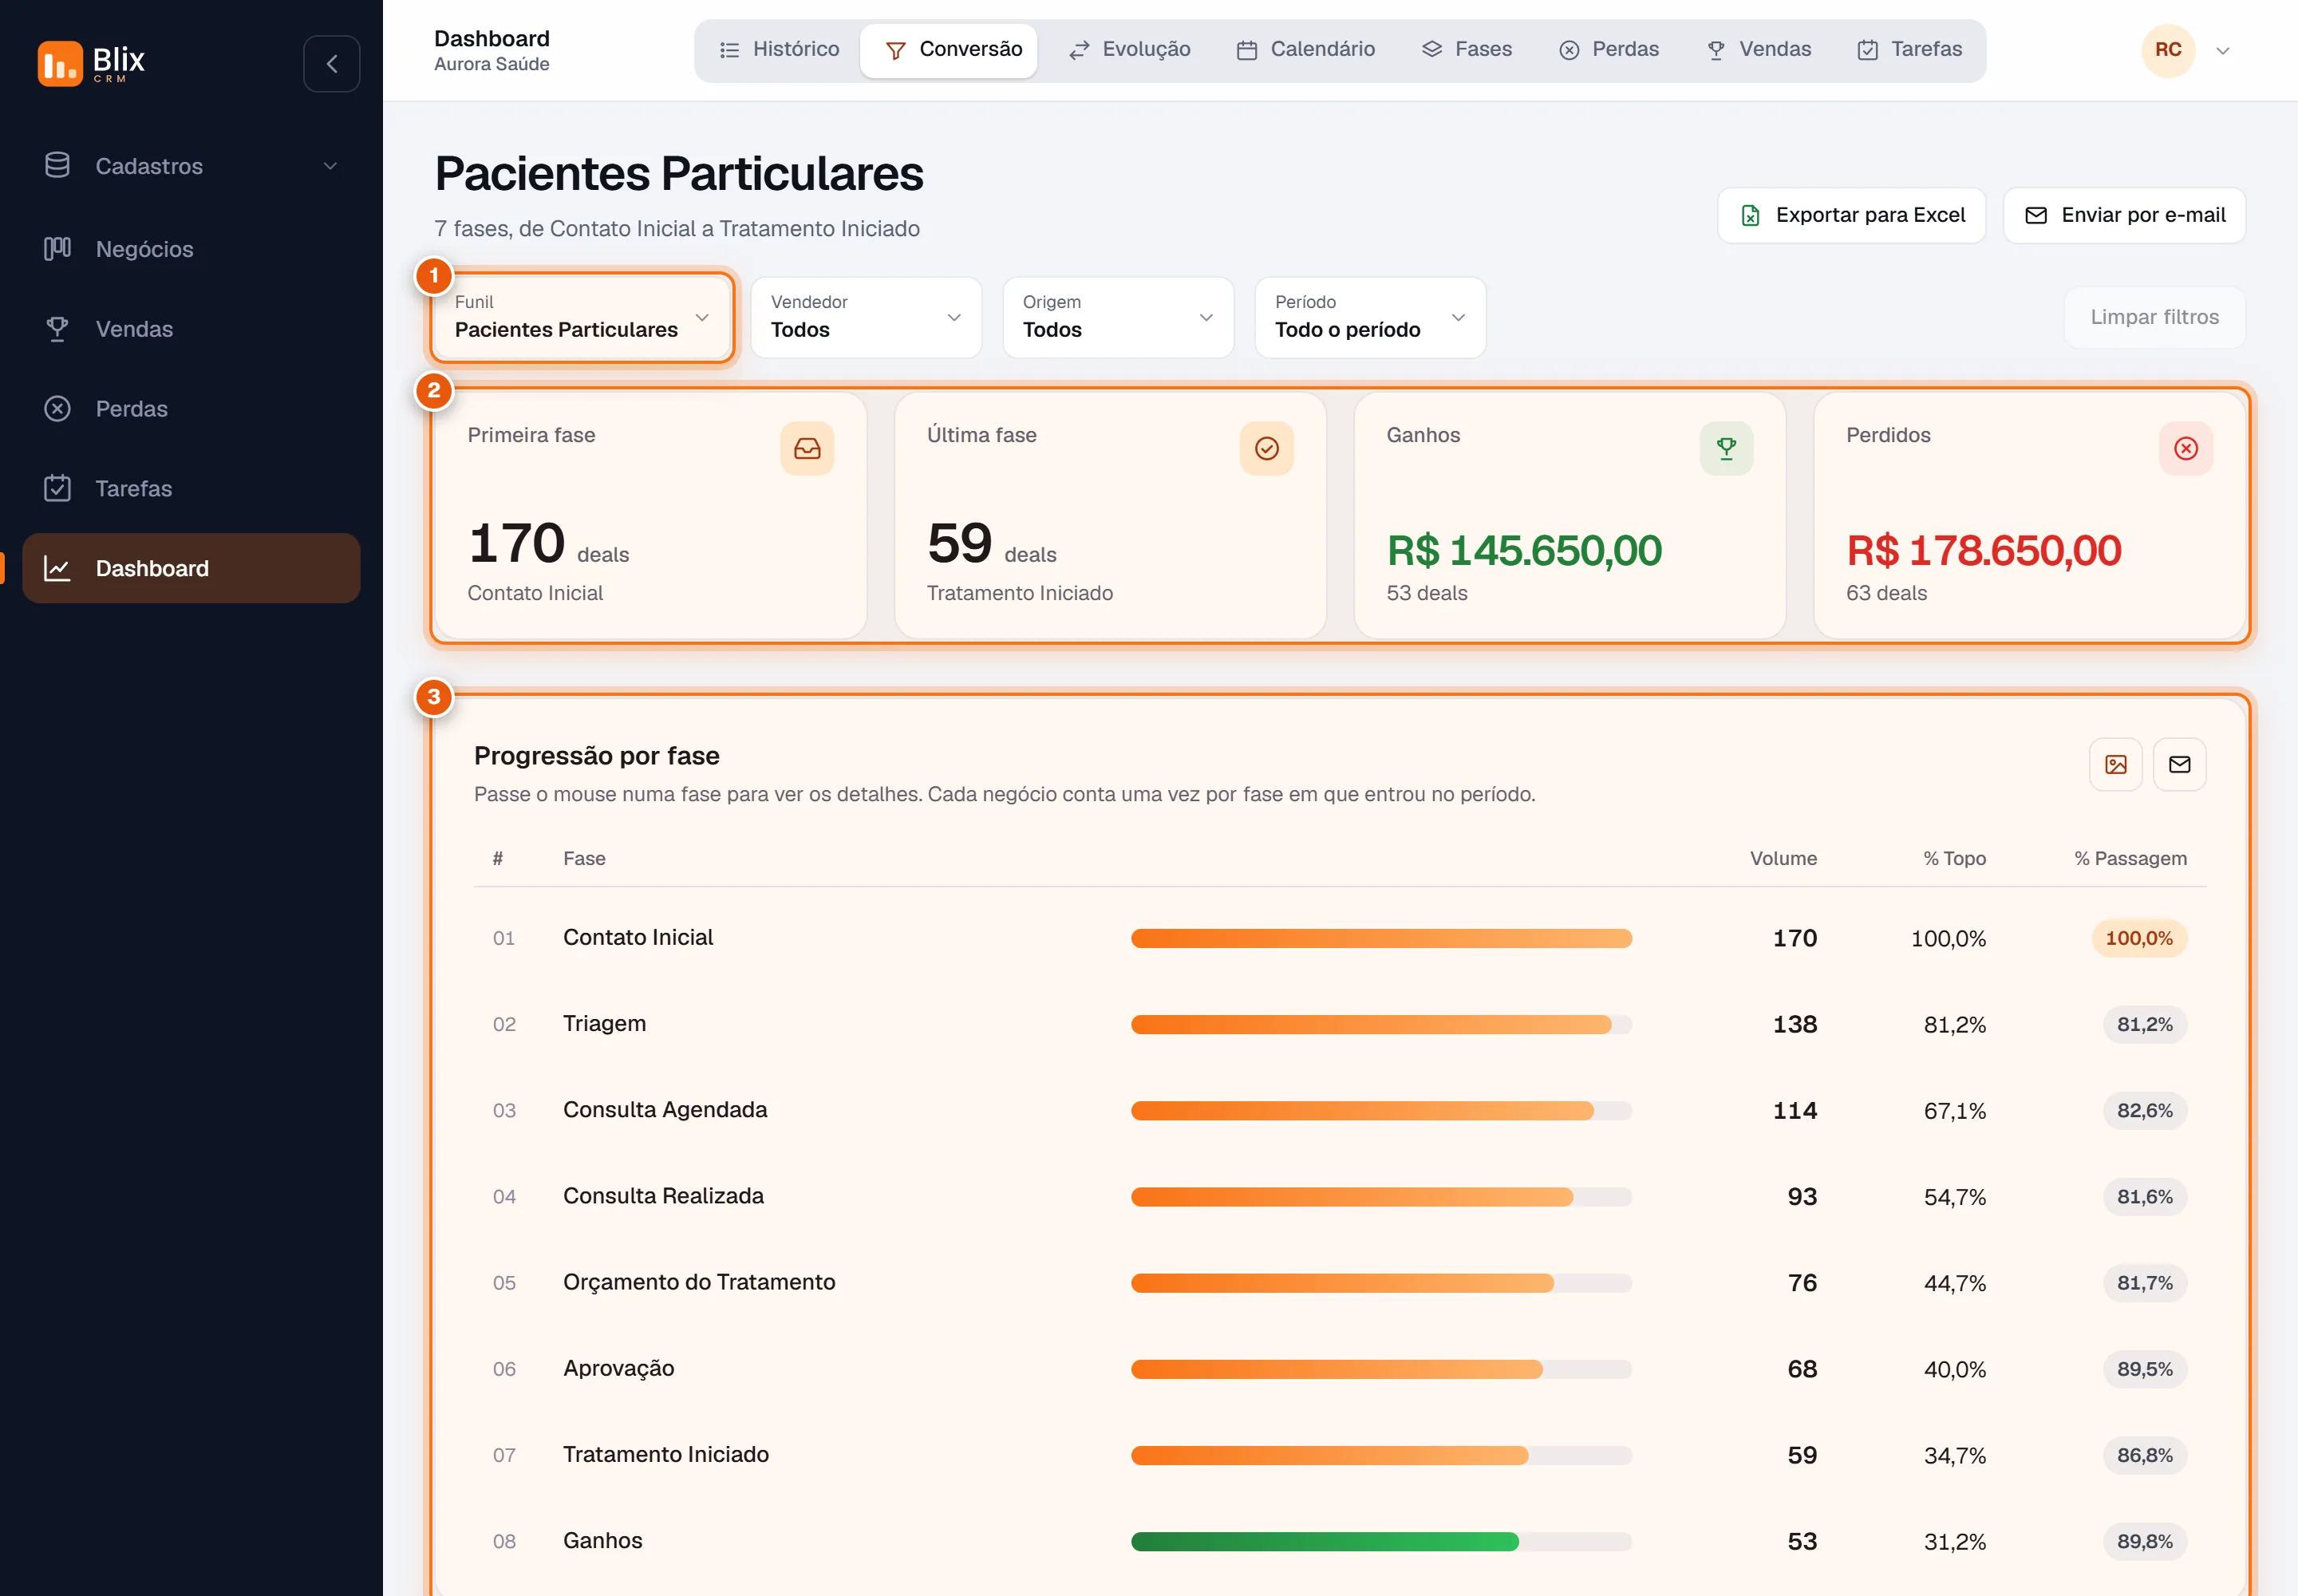This screenshot has width=2298, height=1596.
Task: Click the Cadastros database icon
Action: 58,165
